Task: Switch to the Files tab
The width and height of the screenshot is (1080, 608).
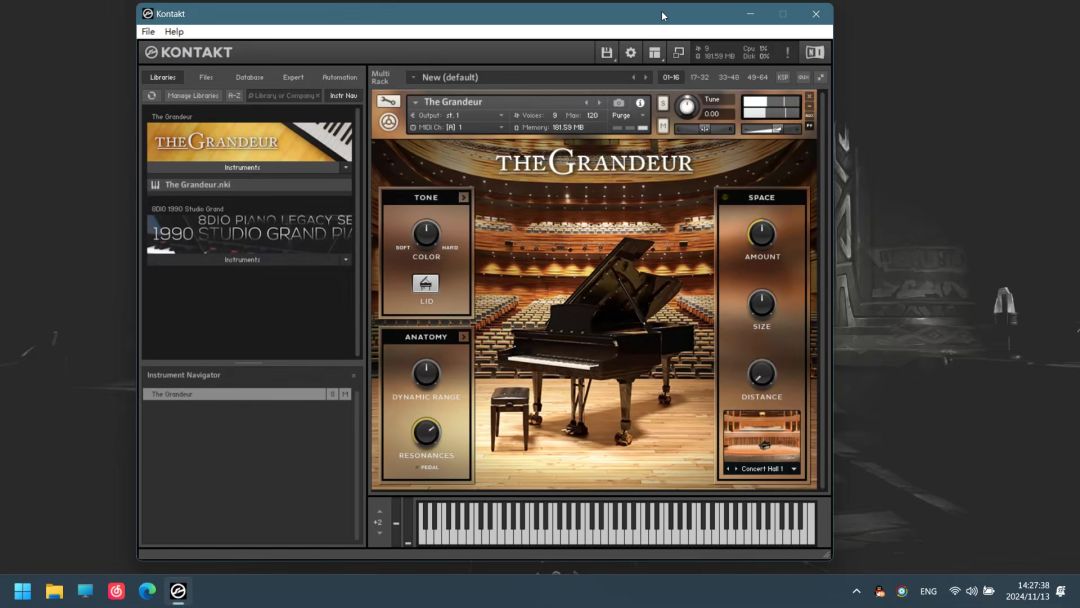Action: tap(206, 77)
